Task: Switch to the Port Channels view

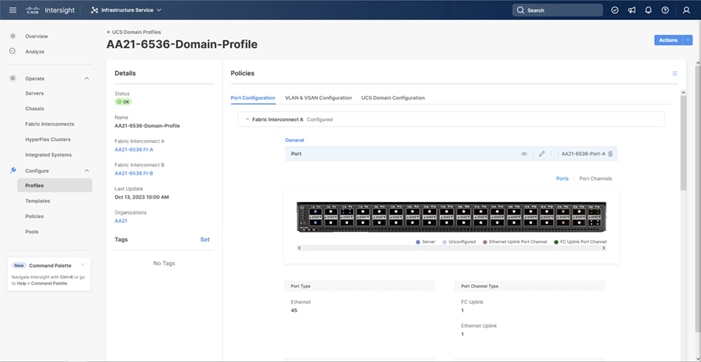Action: pos(595,179)
